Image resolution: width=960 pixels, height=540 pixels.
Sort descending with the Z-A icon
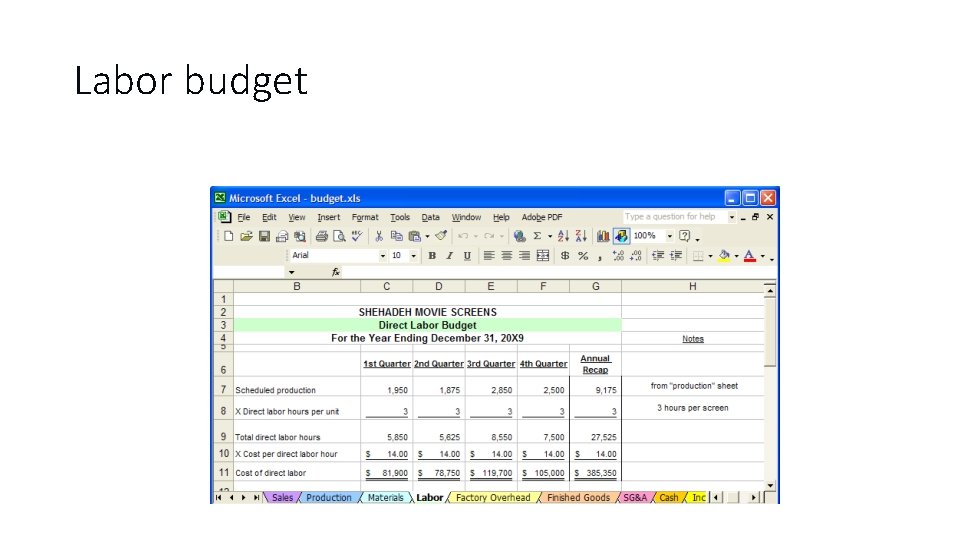tap(581, 236)
